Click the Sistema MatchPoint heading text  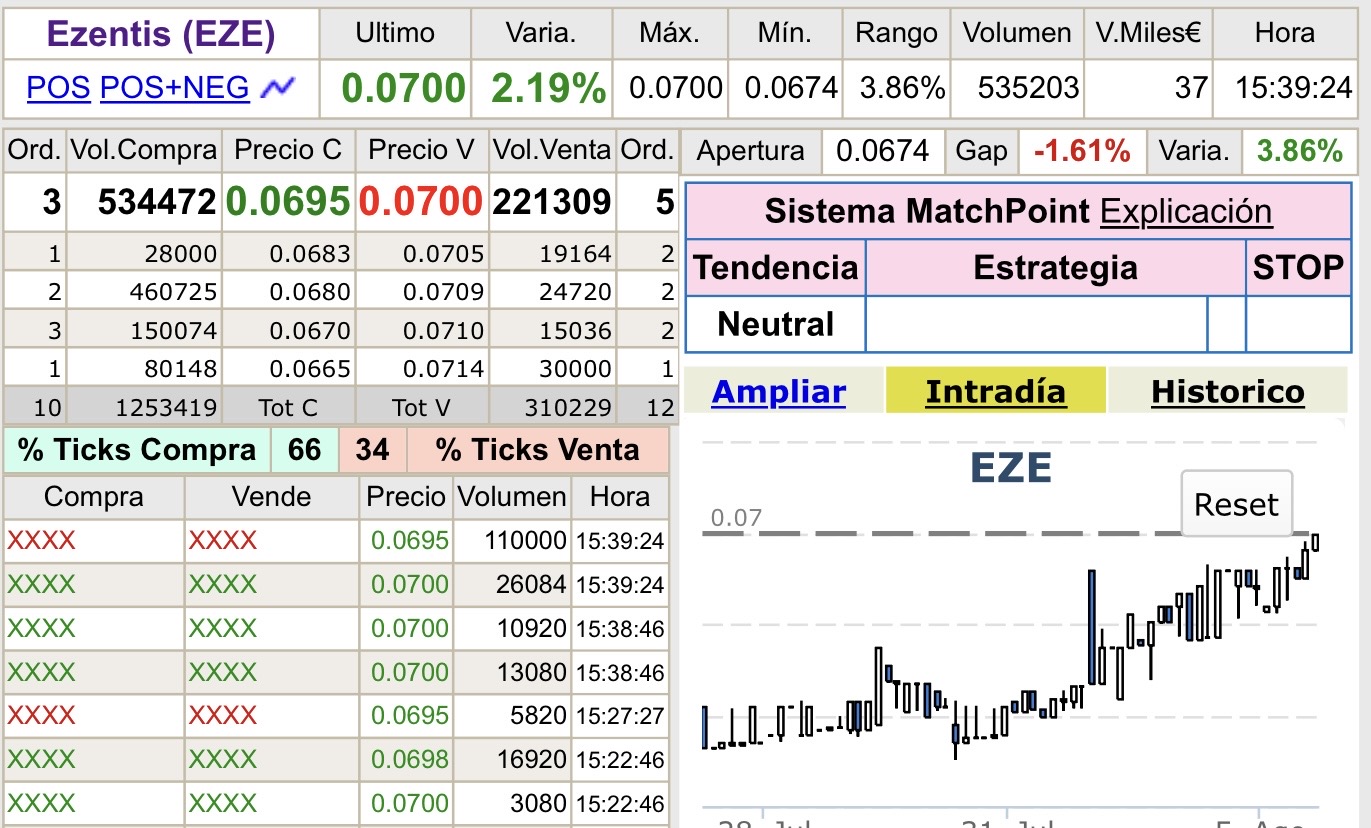(927, 211)
